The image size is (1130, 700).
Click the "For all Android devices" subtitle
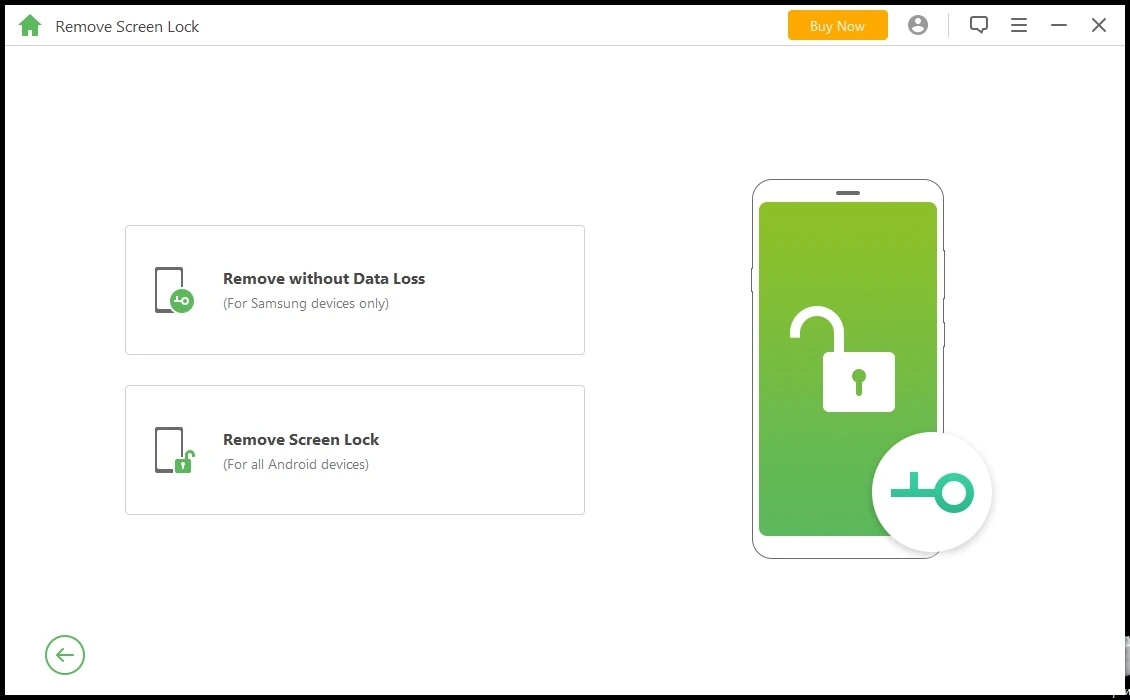295,464
